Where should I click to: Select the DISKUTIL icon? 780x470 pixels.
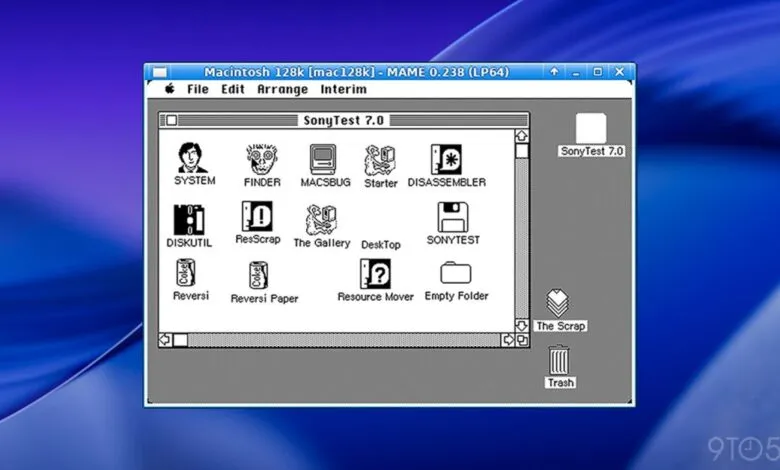189,219
